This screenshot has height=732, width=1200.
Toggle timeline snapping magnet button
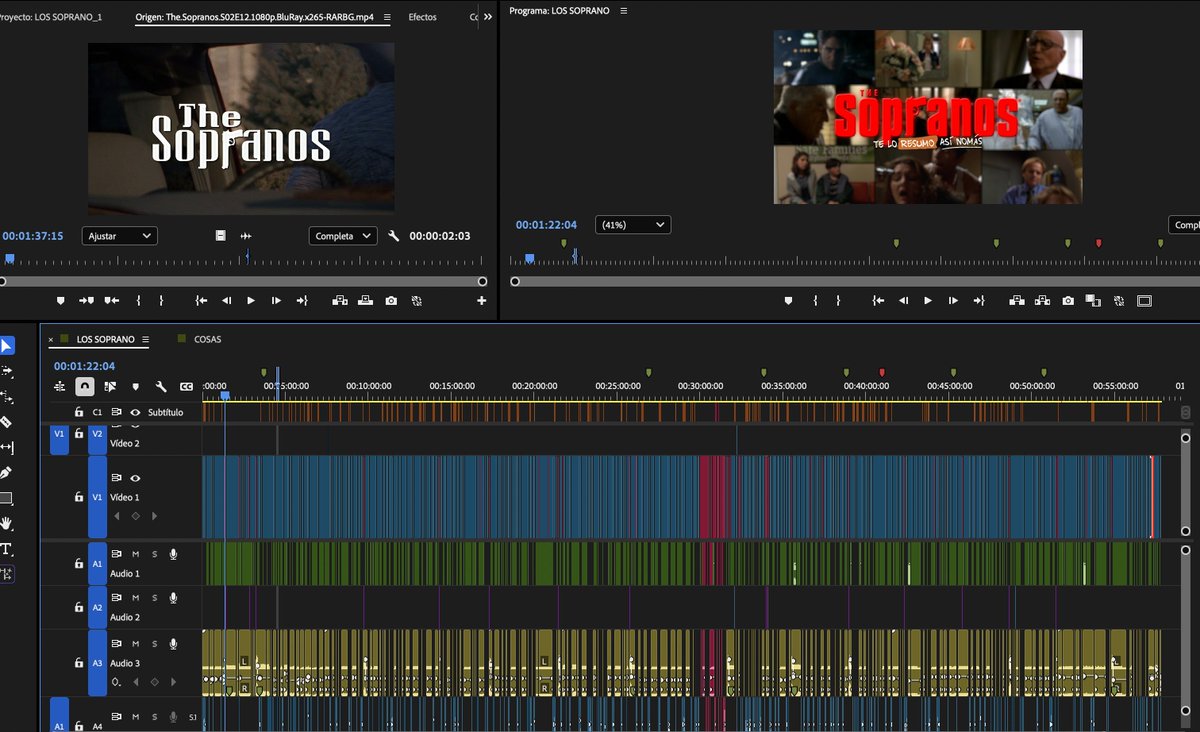pos(85,386)
